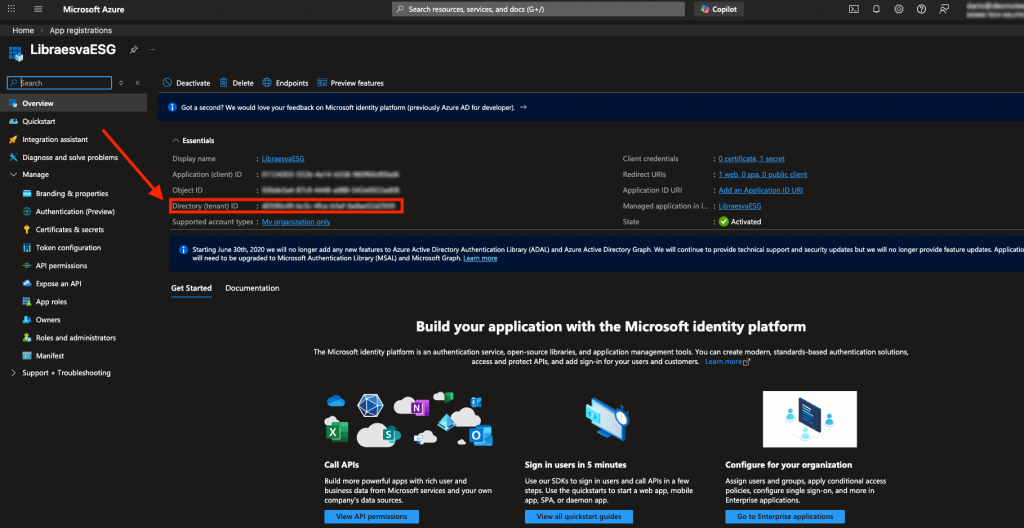Open Authentication (Preview)

coord(73,212)
